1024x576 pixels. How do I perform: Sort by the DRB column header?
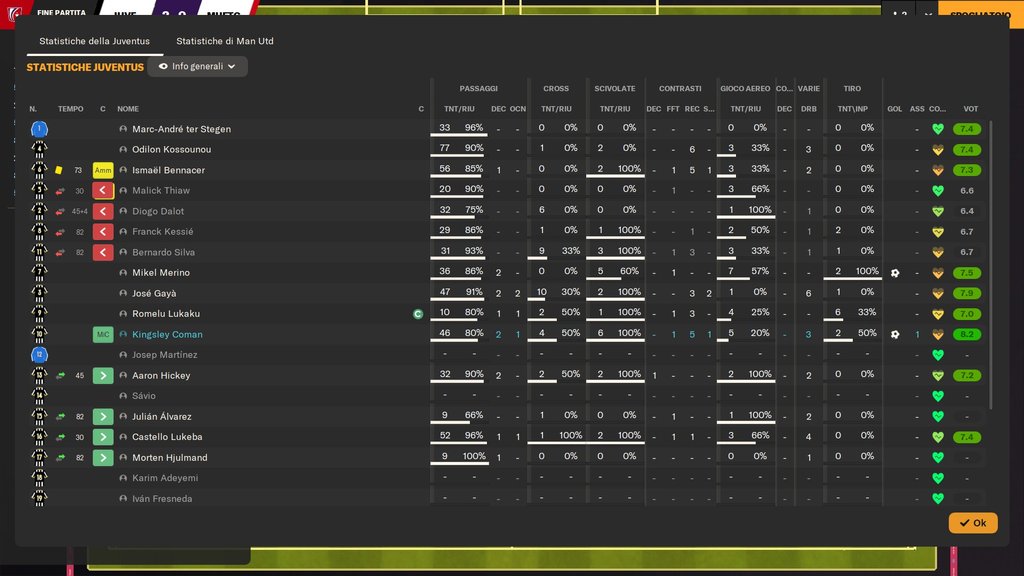808,109
